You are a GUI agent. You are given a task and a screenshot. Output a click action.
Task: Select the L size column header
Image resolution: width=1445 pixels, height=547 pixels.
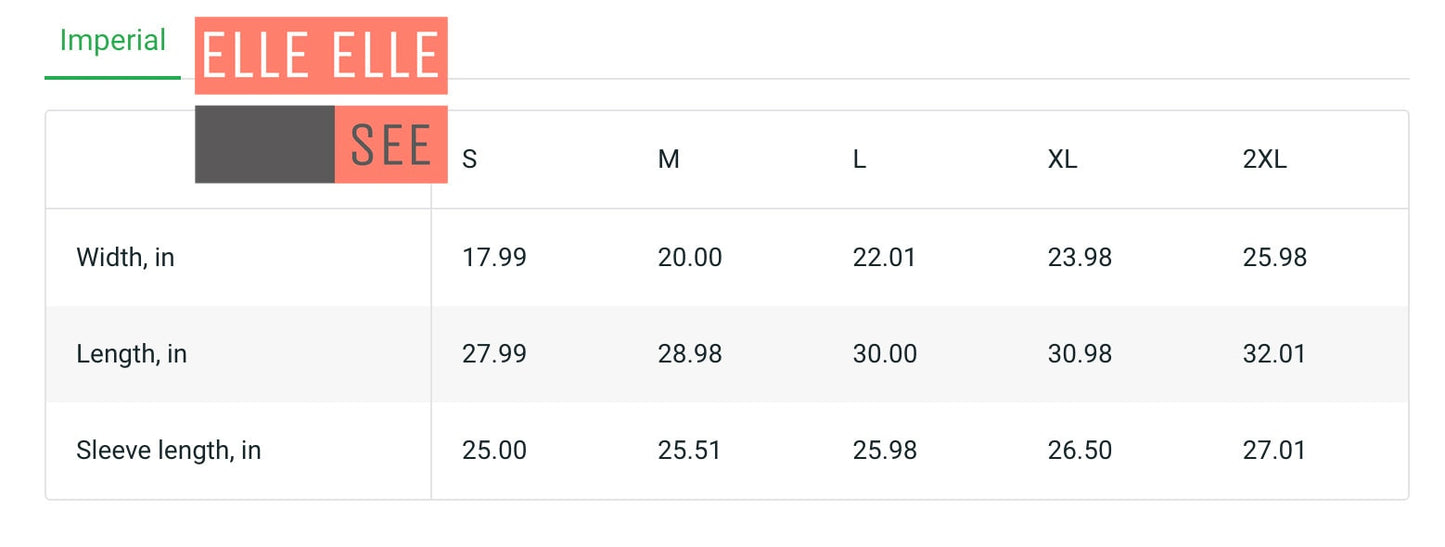click(x=859, y=160)
